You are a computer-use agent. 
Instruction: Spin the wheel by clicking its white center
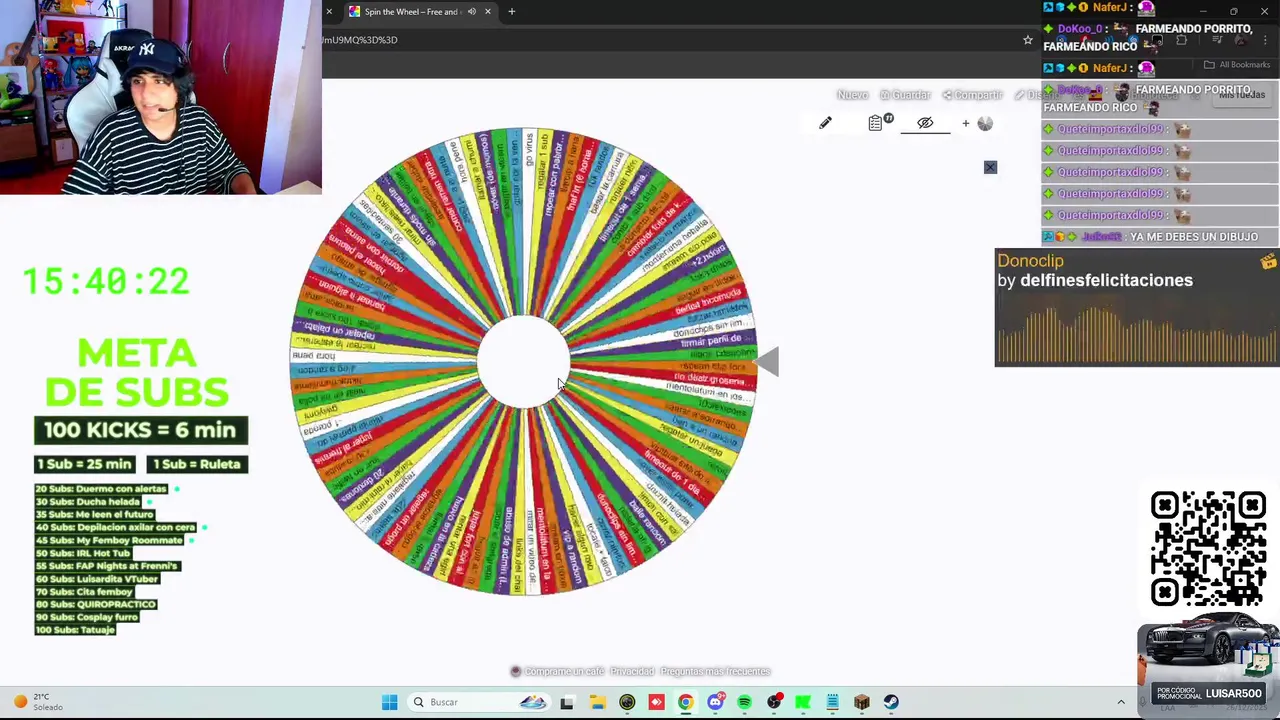coord(523,362)
